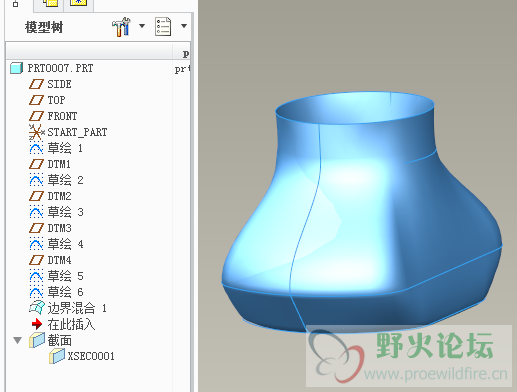Image resolution: width=517 pixels, height=392 pixels.
Task: Click the 草绘 2 label
Action: (x=65, y=180)
